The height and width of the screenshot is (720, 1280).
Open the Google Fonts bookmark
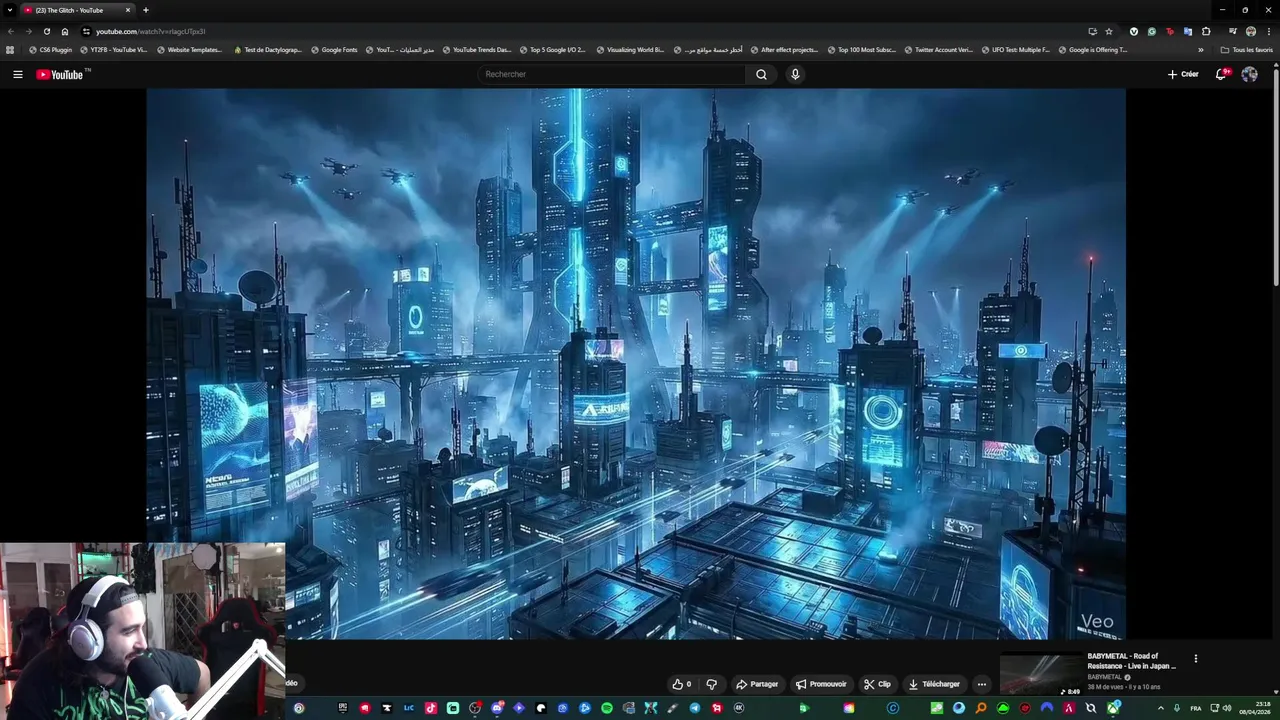coord(335,50)
